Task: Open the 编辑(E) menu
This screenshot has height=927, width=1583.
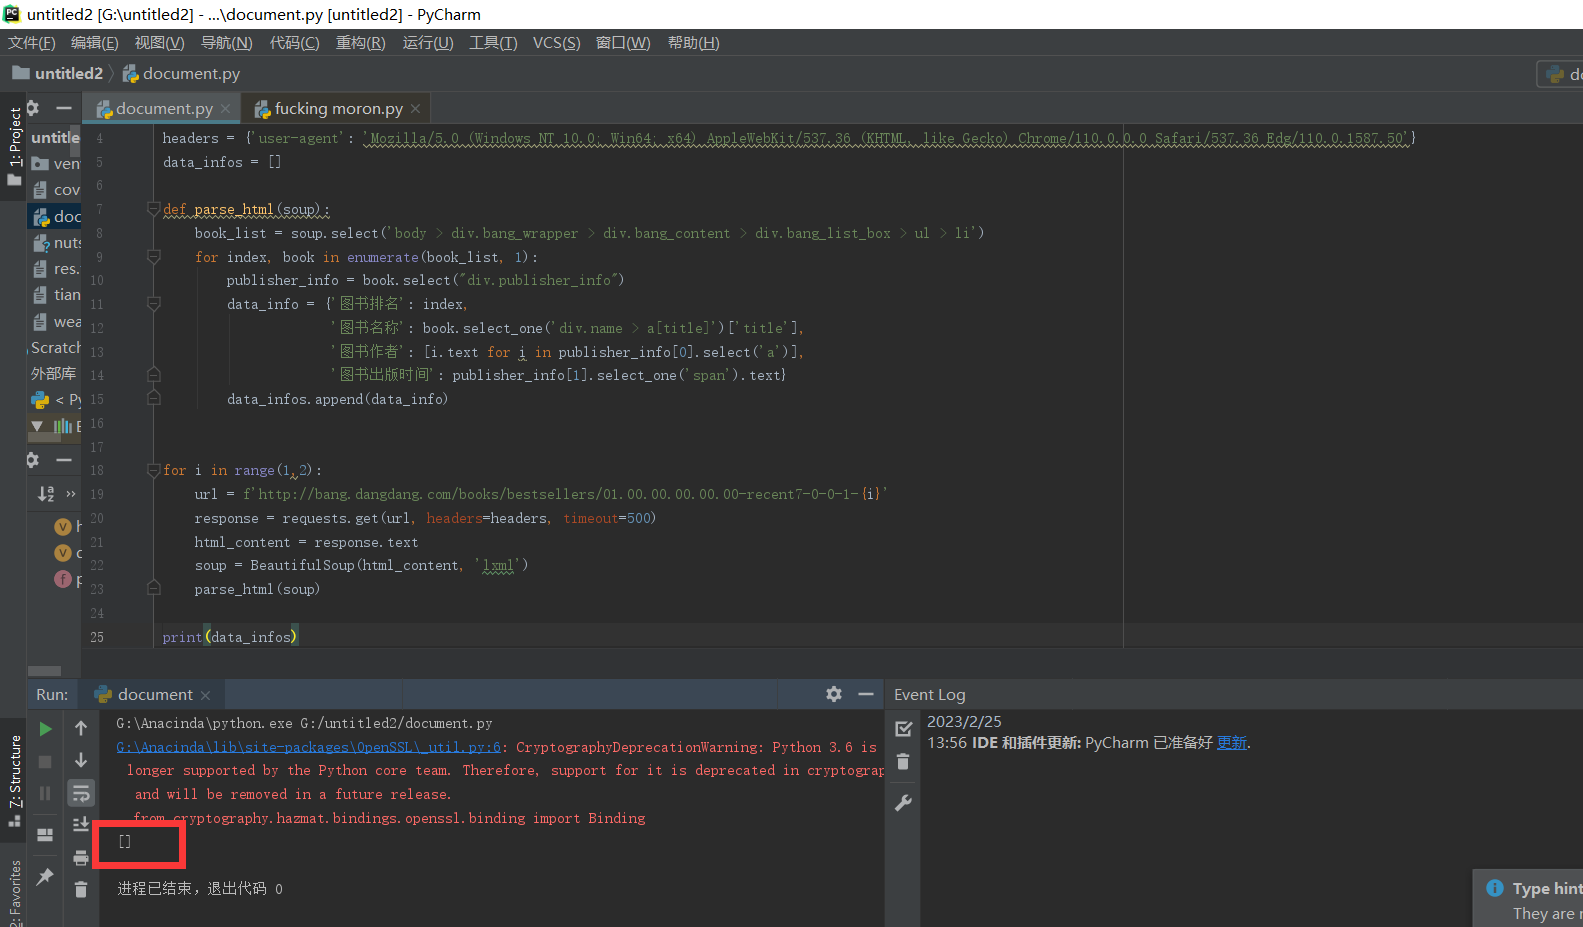Action: pyautogui.click(x=95, y=43)
